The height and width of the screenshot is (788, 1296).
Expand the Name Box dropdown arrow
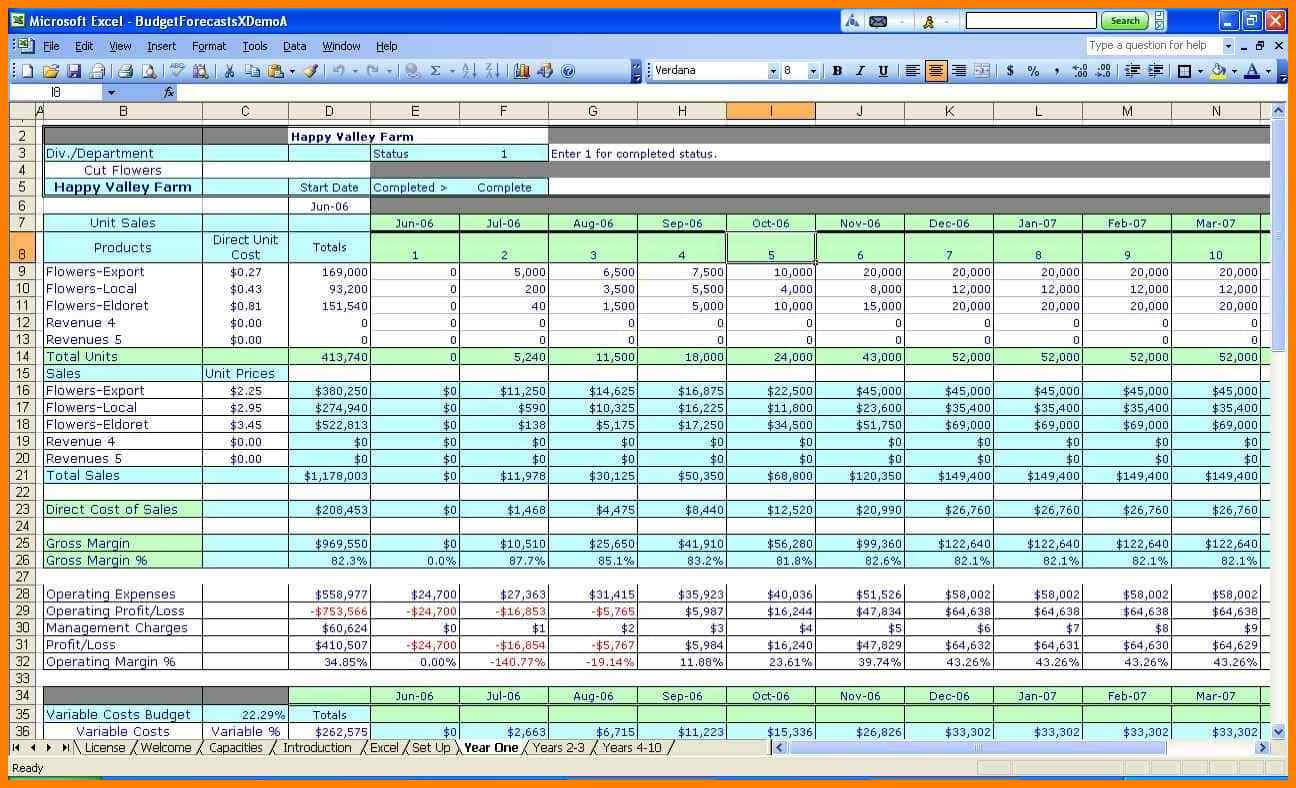click(x=110, y=92)
